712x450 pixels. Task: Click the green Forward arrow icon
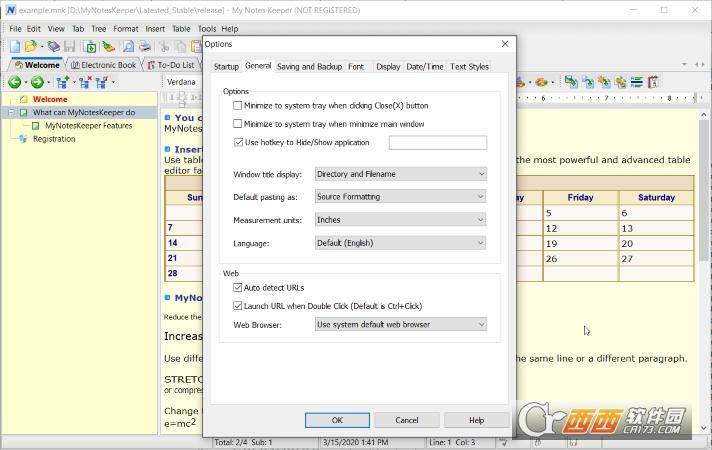(x=37, y=82)
